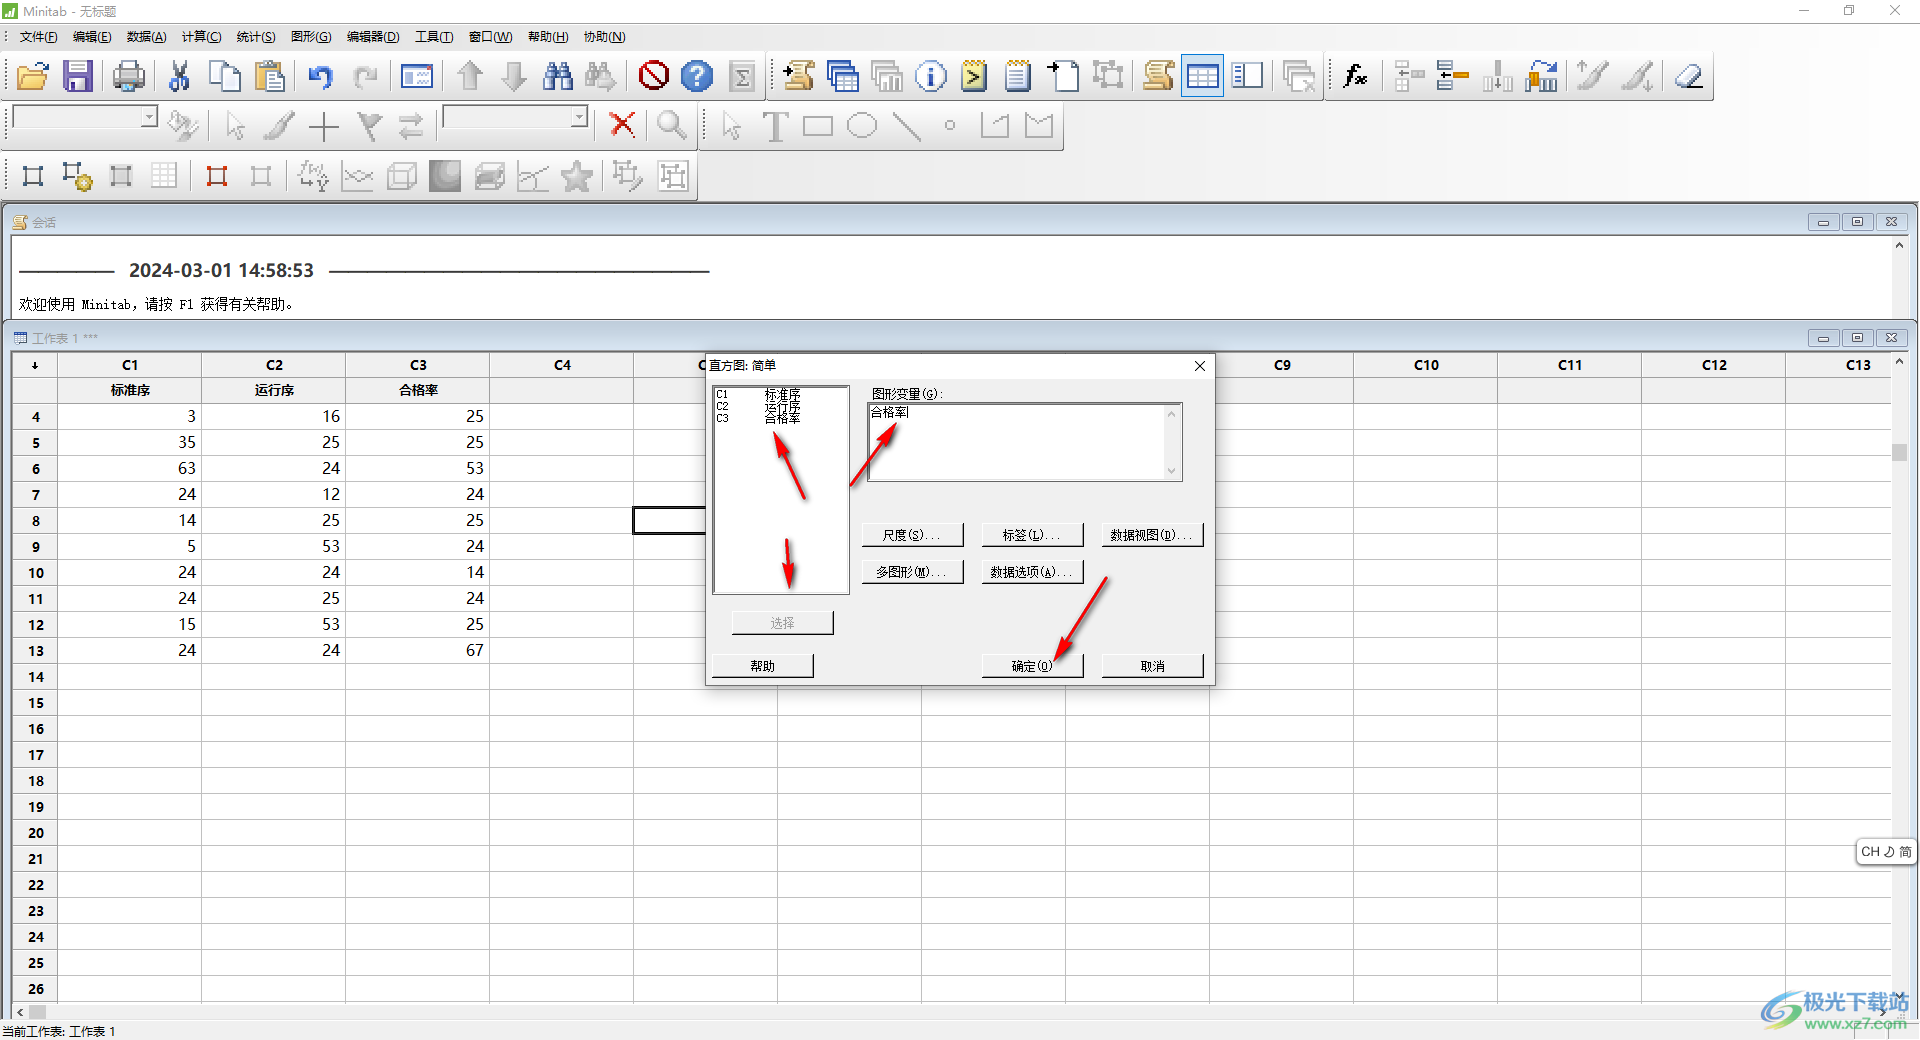Open the 窗口(W) menu

click(x=490, y=37)
